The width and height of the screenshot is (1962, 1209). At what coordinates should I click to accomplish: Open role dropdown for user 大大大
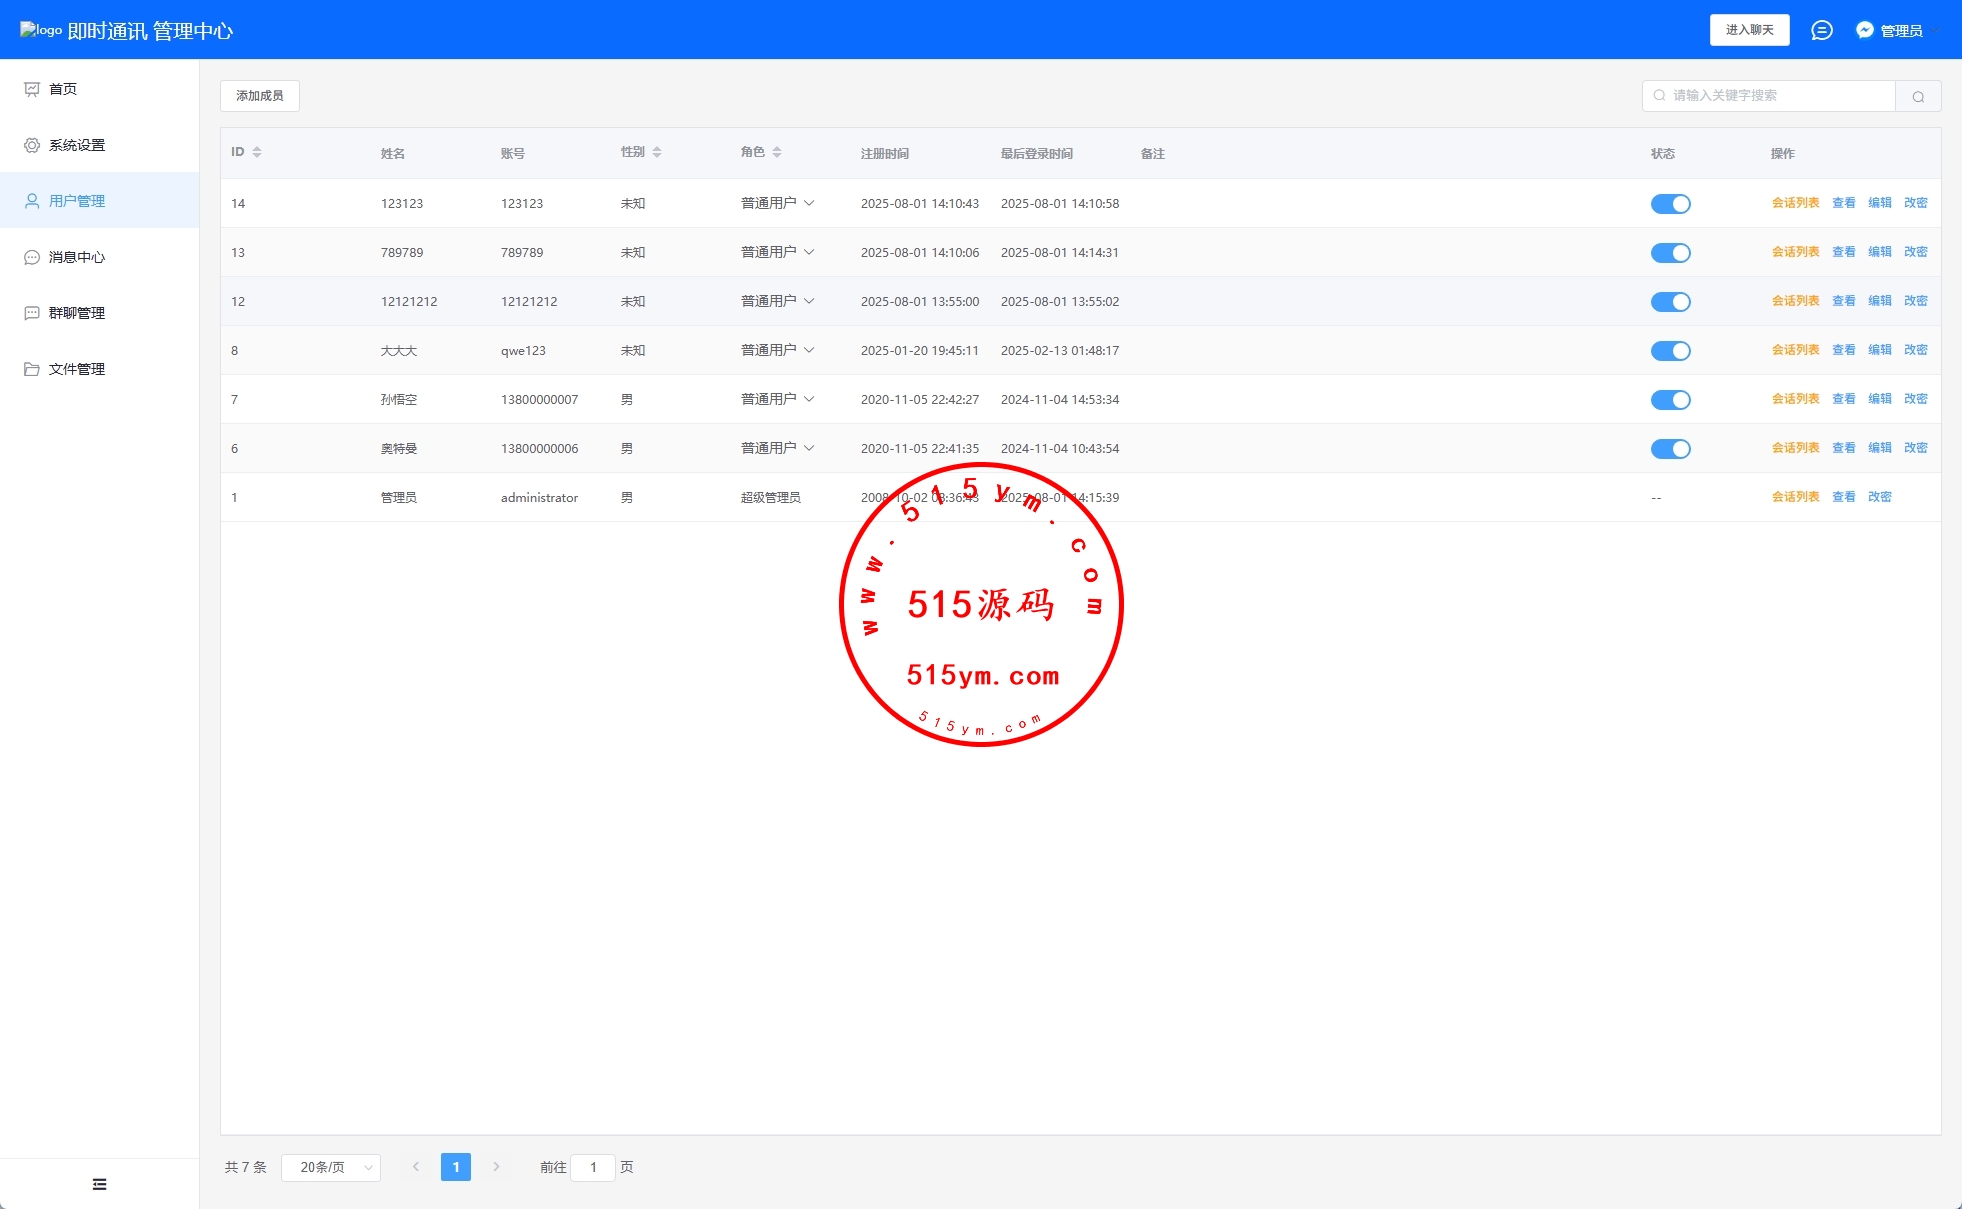click(x=778, y=350)
